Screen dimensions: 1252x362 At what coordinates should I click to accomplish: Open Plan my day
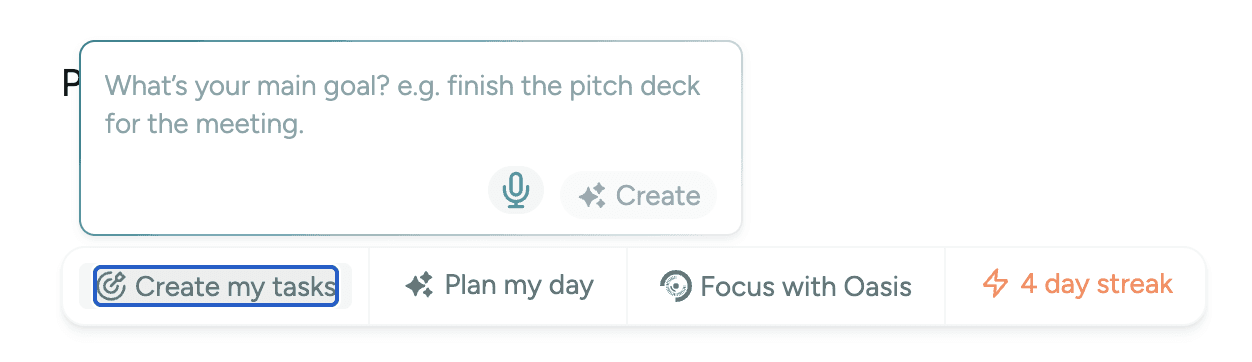point(499,286)
